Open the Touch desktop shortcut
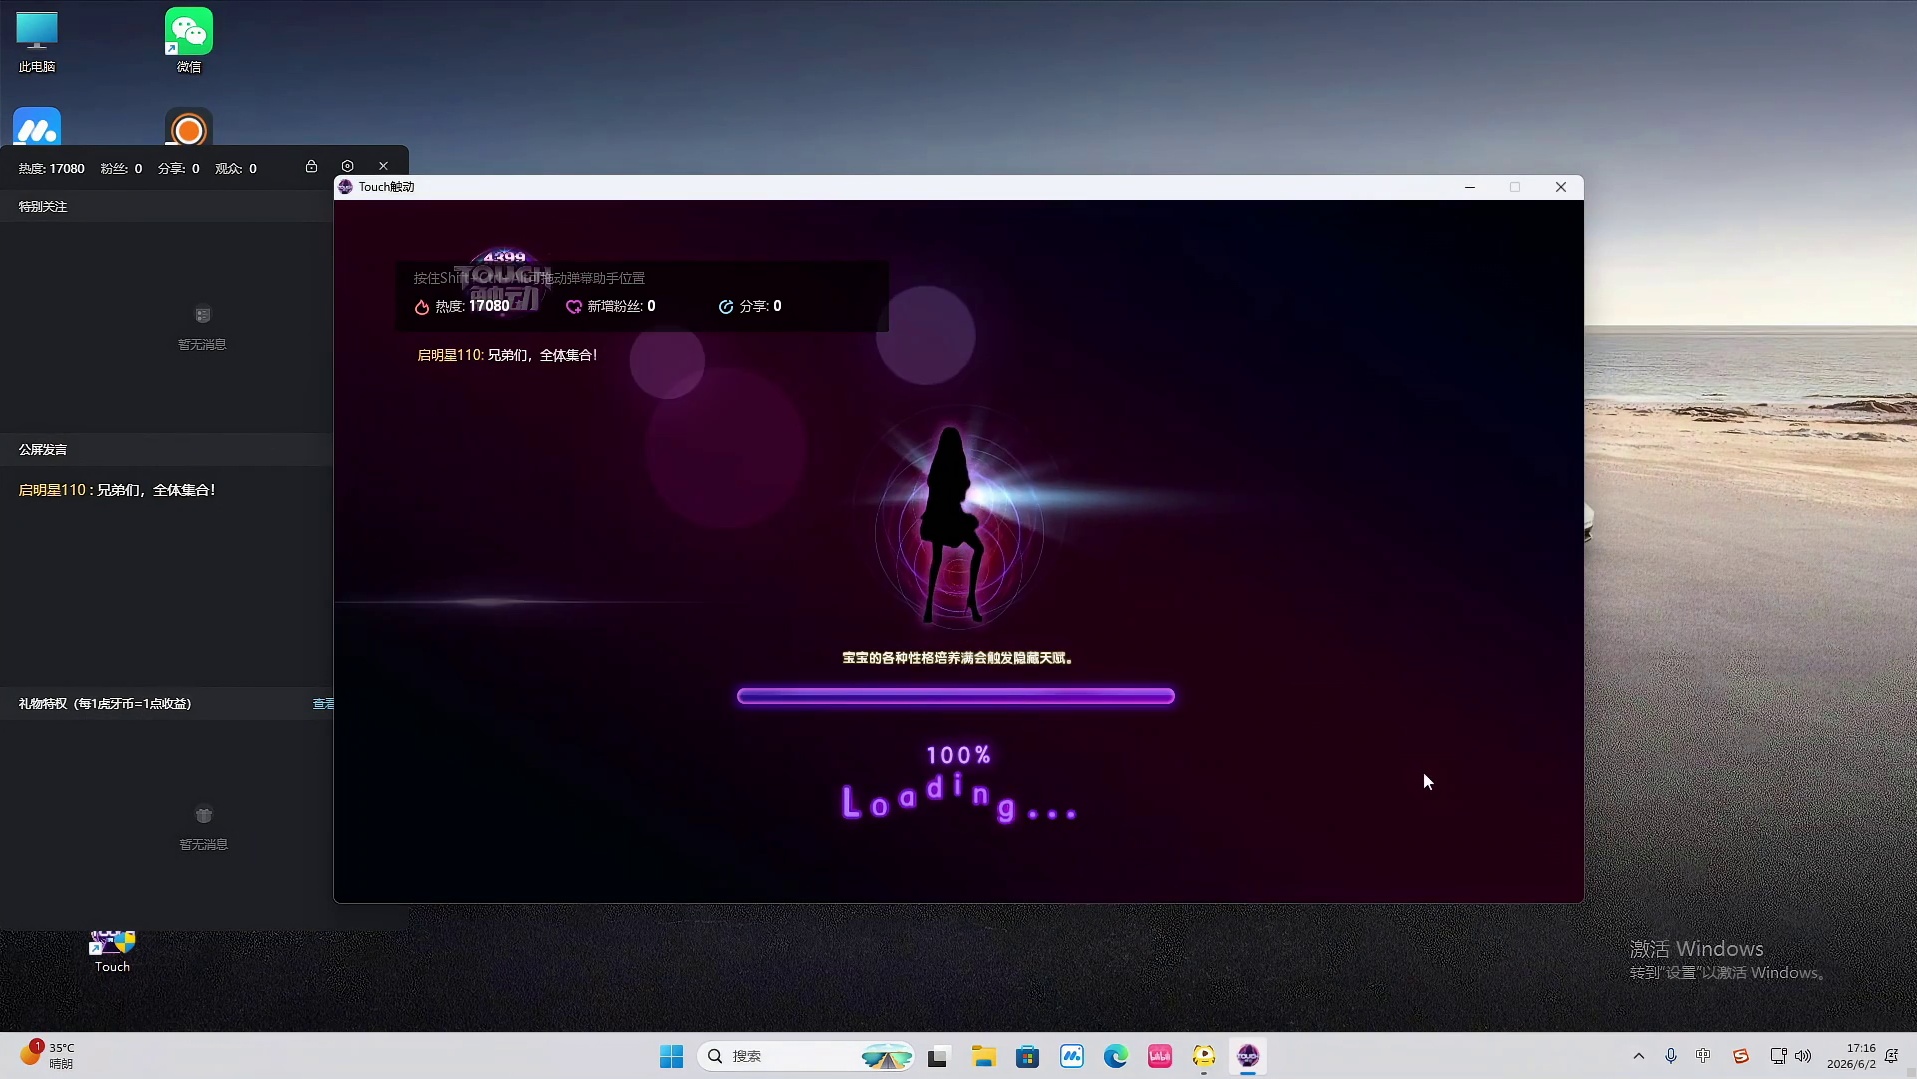 pyautogui.click(x=112, y=952)
